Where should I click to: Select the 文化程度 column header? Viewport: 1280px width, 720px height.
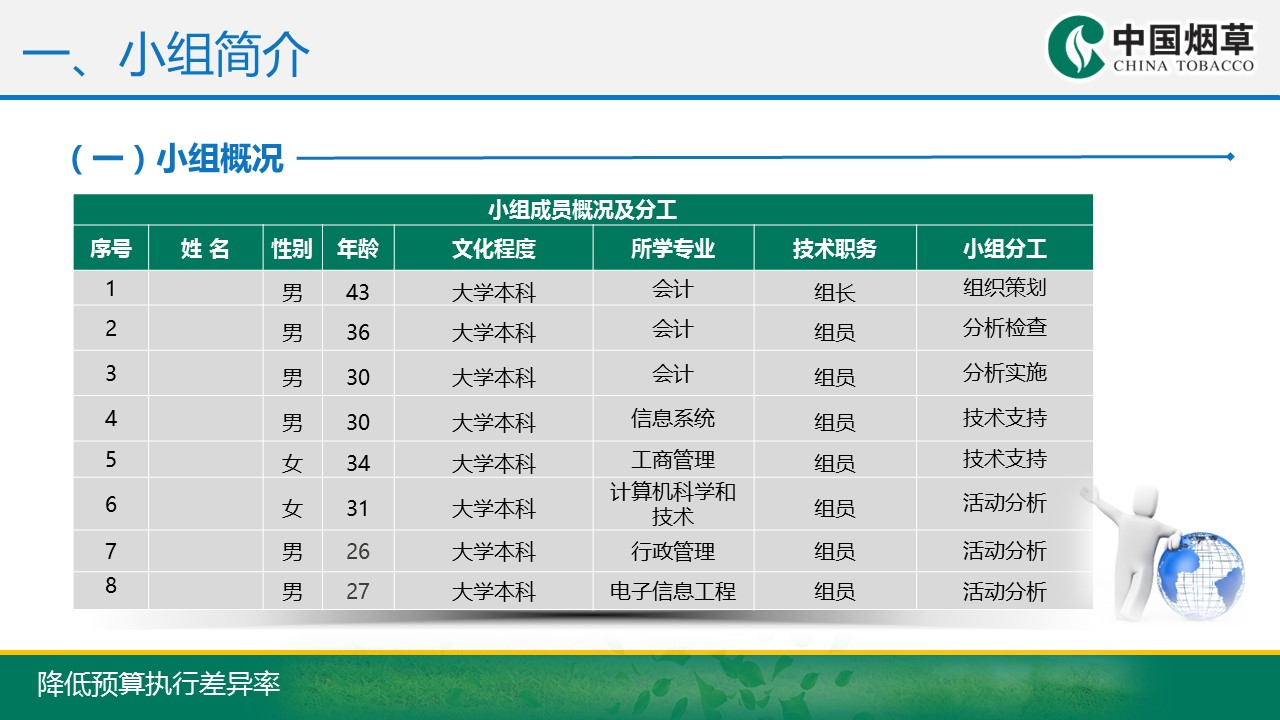493,249
